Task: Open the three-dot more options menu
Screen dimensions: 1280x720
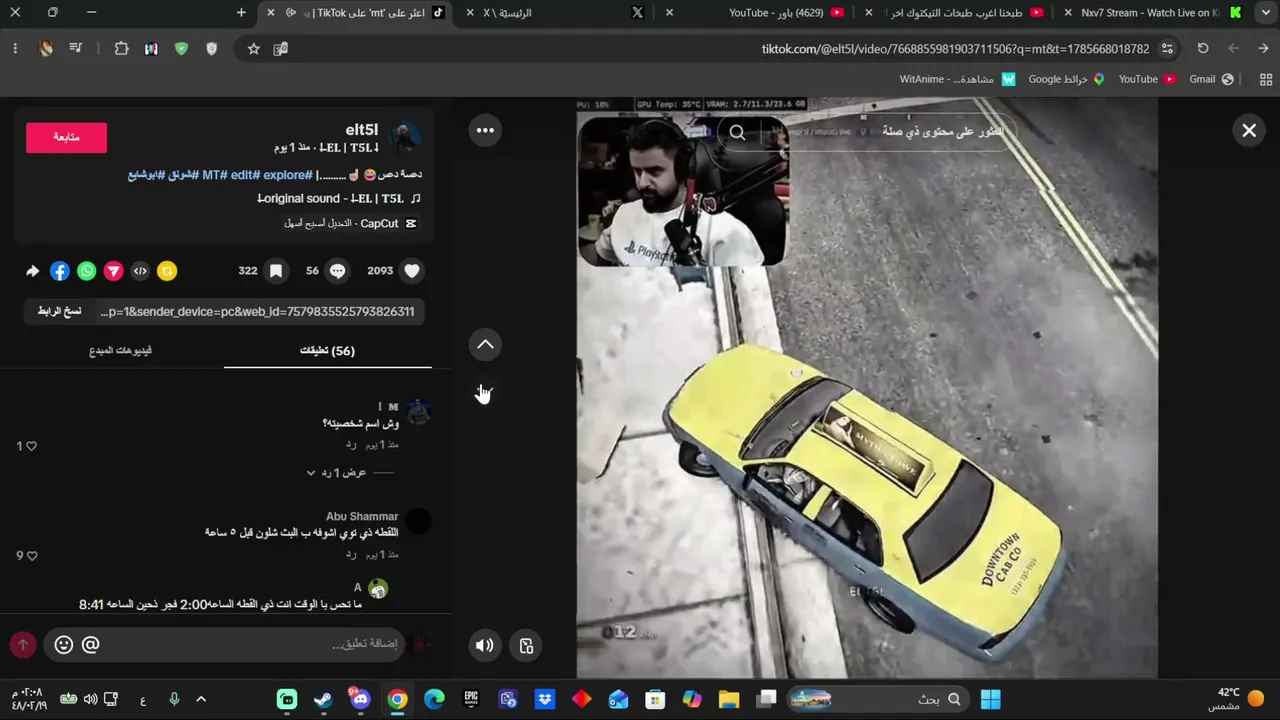Action: (x=485, y=130)
